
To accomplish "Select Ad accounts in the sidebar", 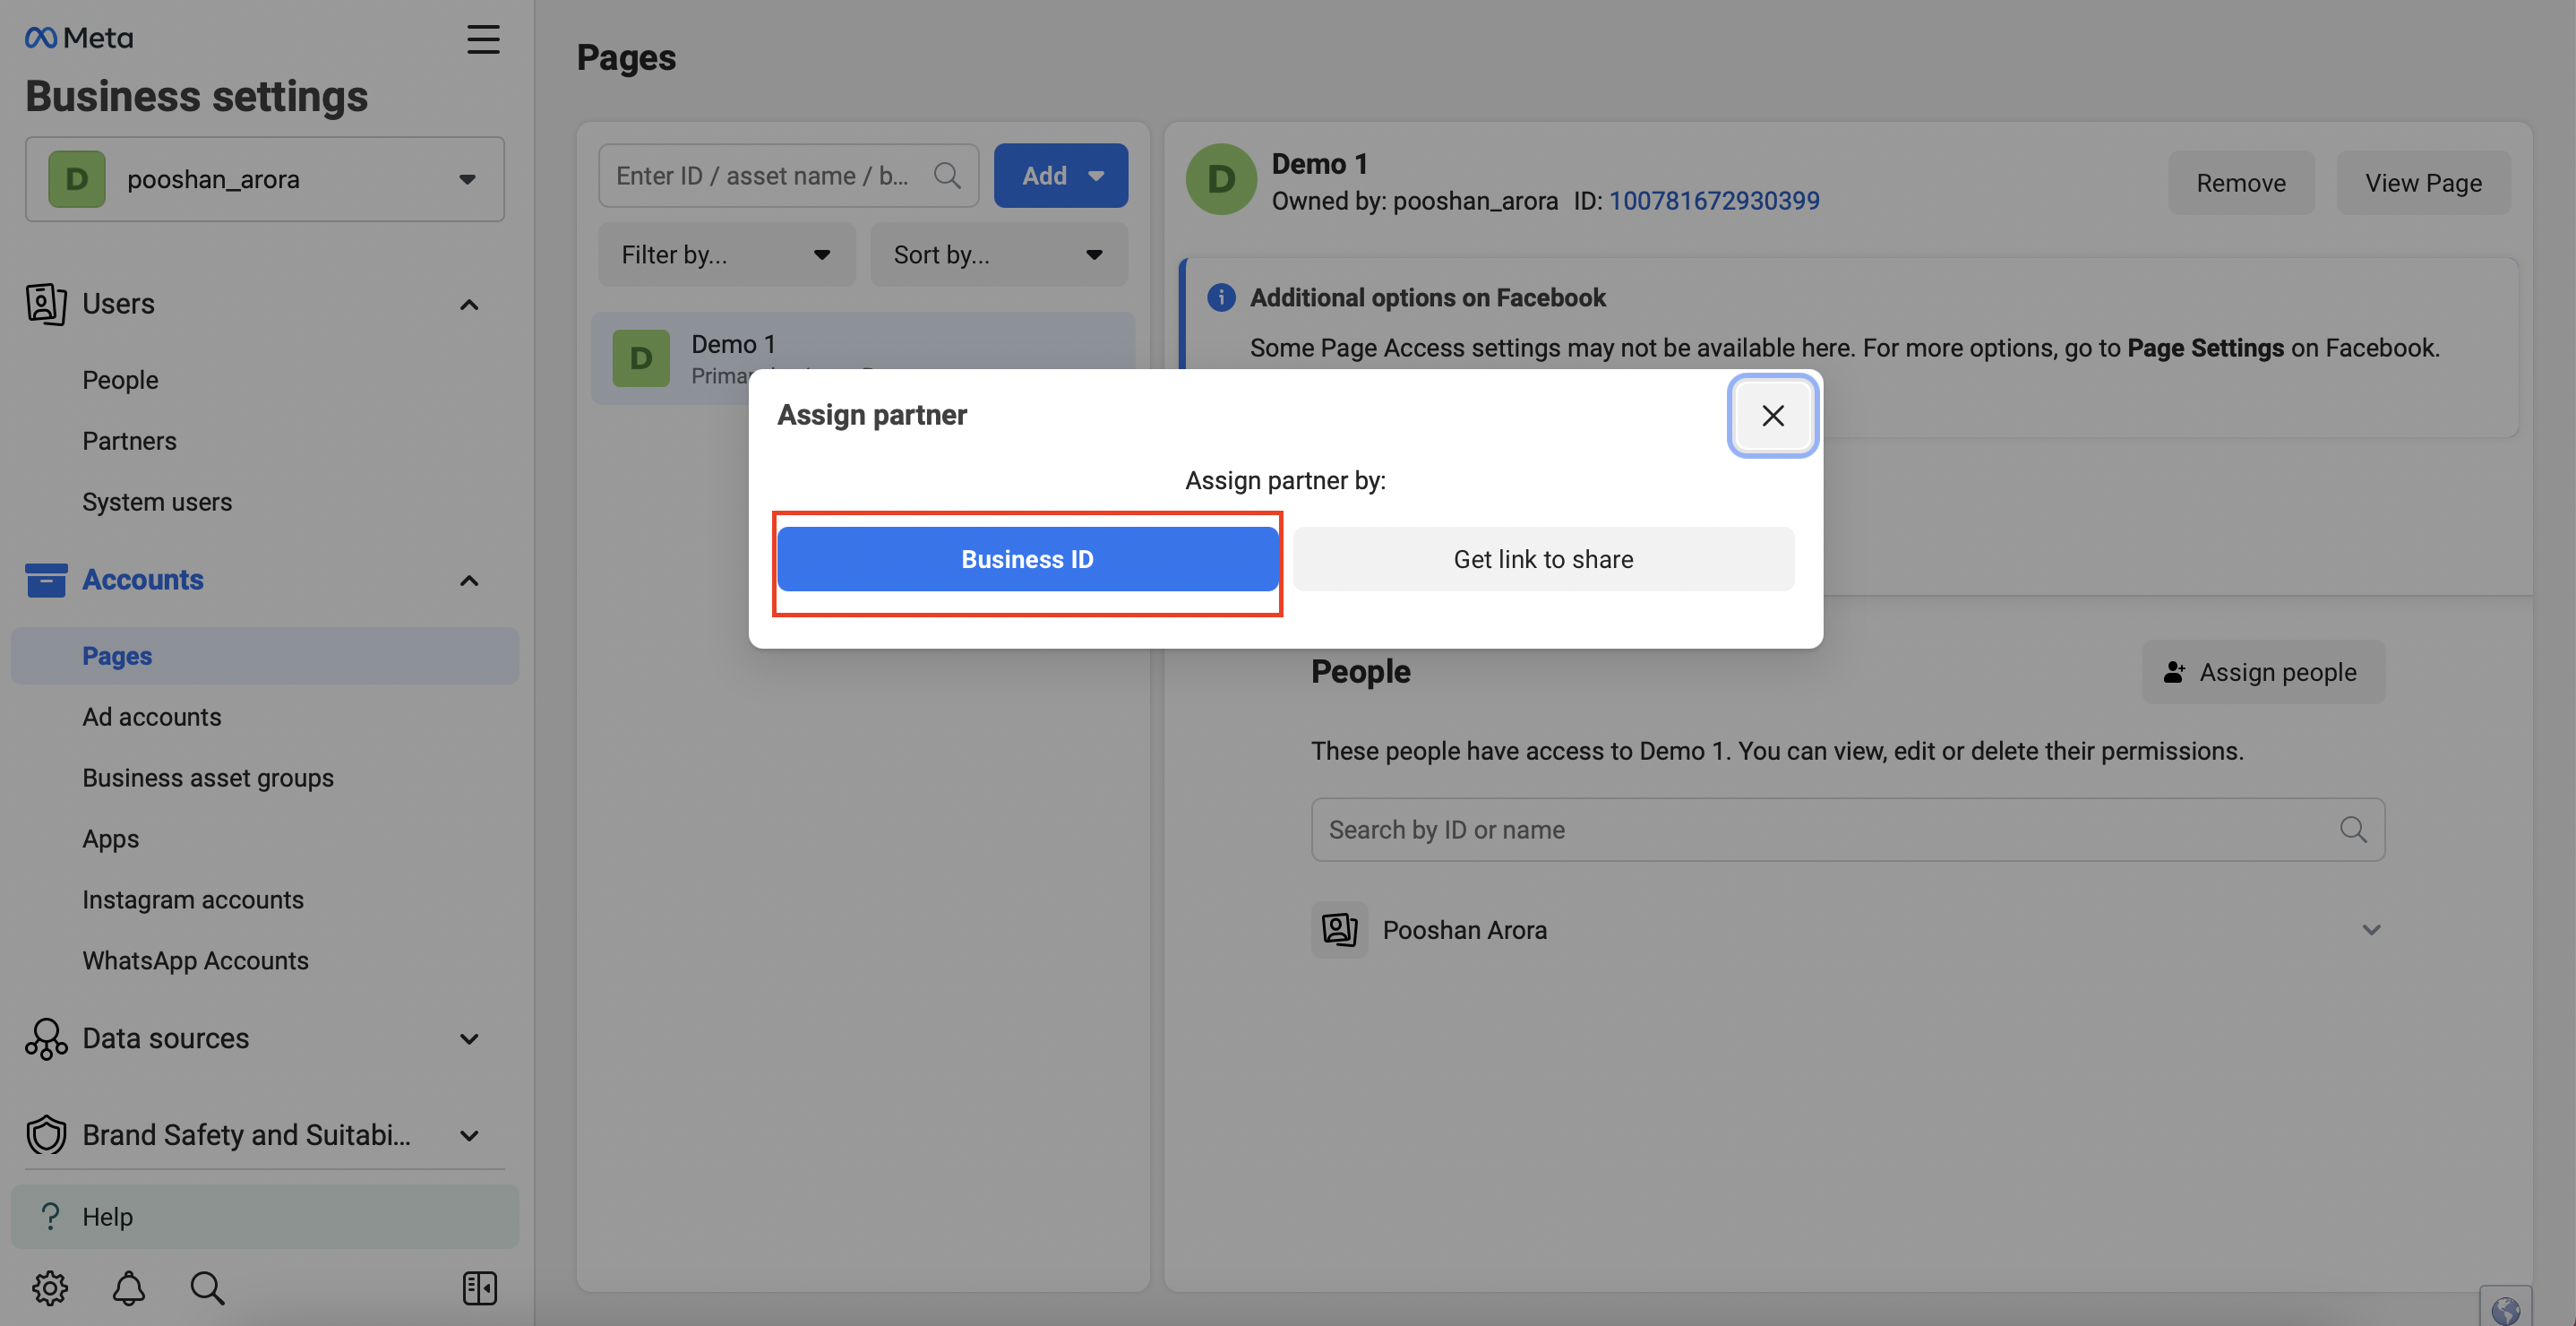I will (152, 717).
